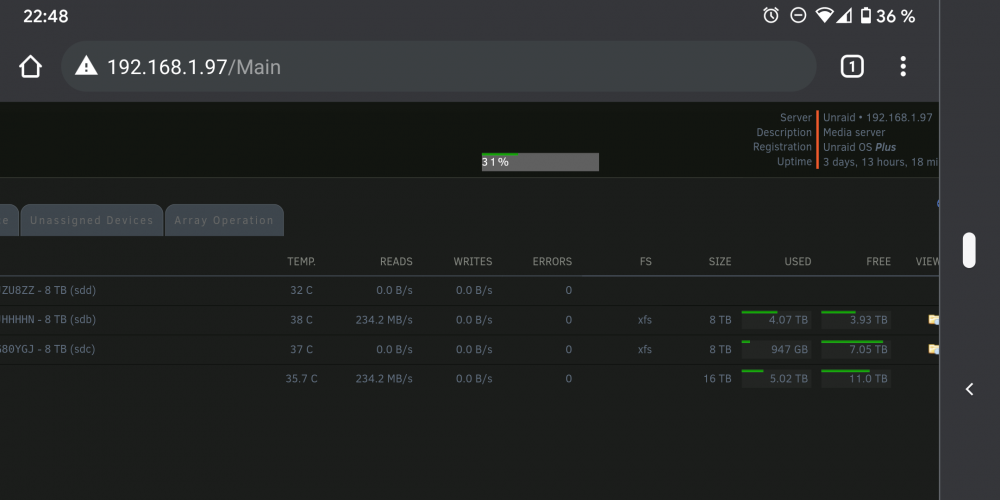This screenshot has width=1000, height=500.
Task: Click the 7.05 TB free bar
Action: (x=856, y=349)
